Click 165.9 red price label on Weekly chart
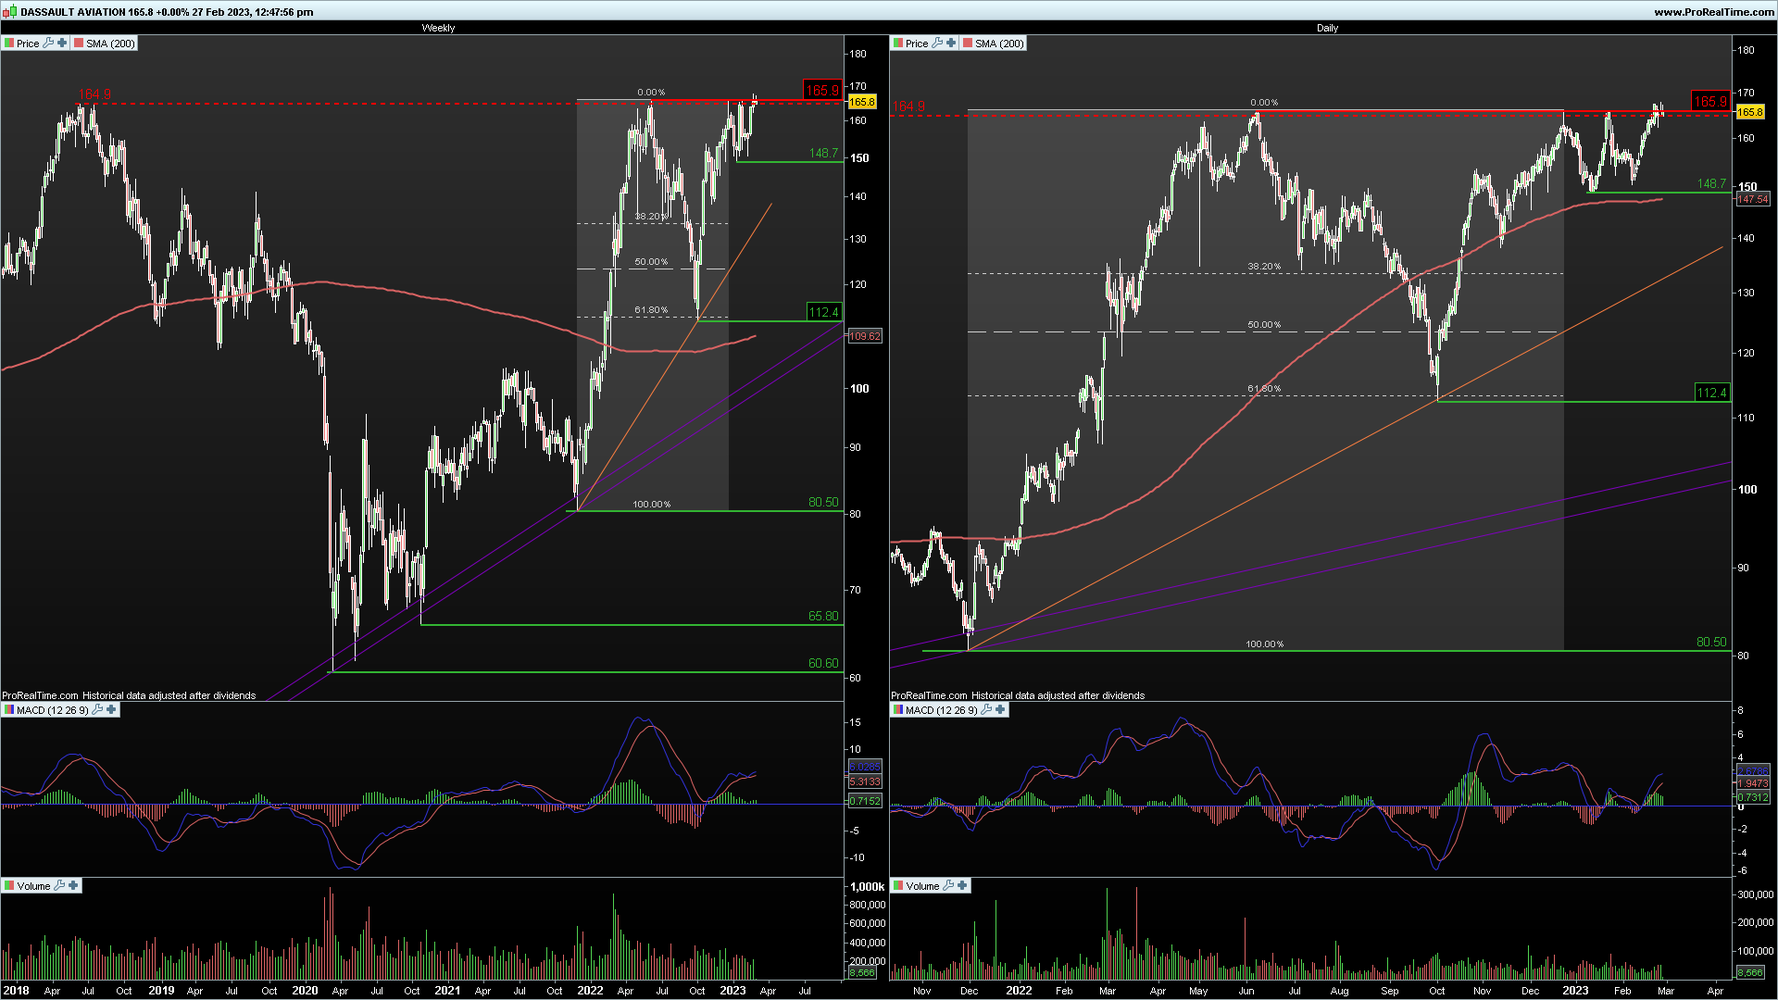1778x1000 pixels. tap(823, 90)
